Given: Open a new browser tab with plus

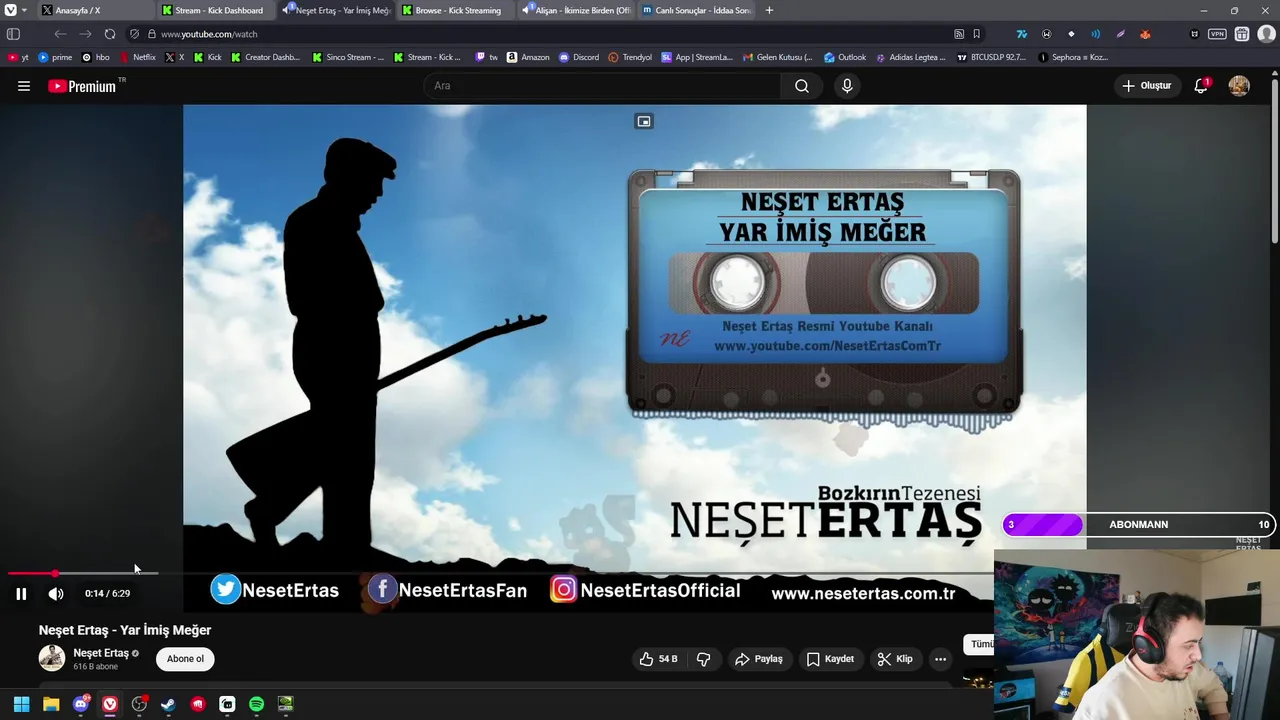Looking at the screenshot, I should [769, 10].
